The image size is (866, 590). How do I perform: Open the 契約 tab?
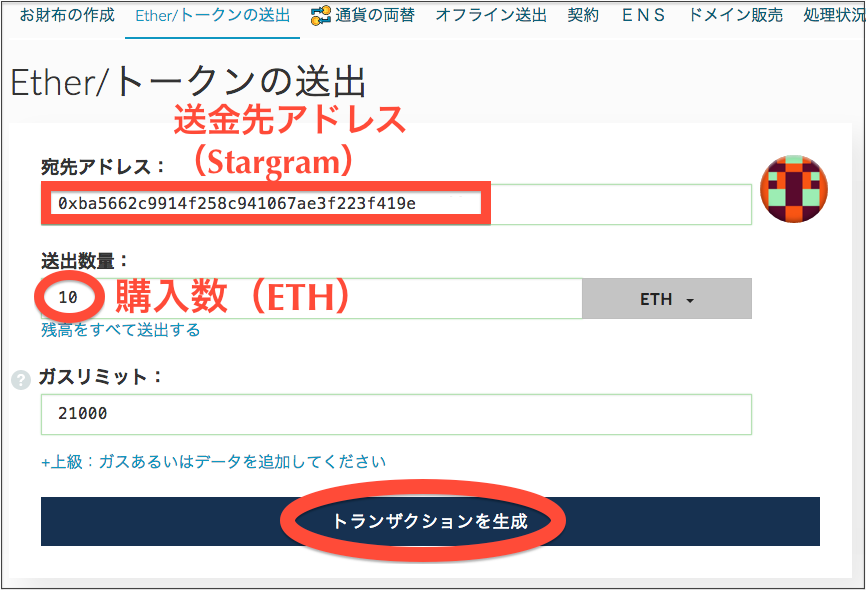(x=583, y=15)
